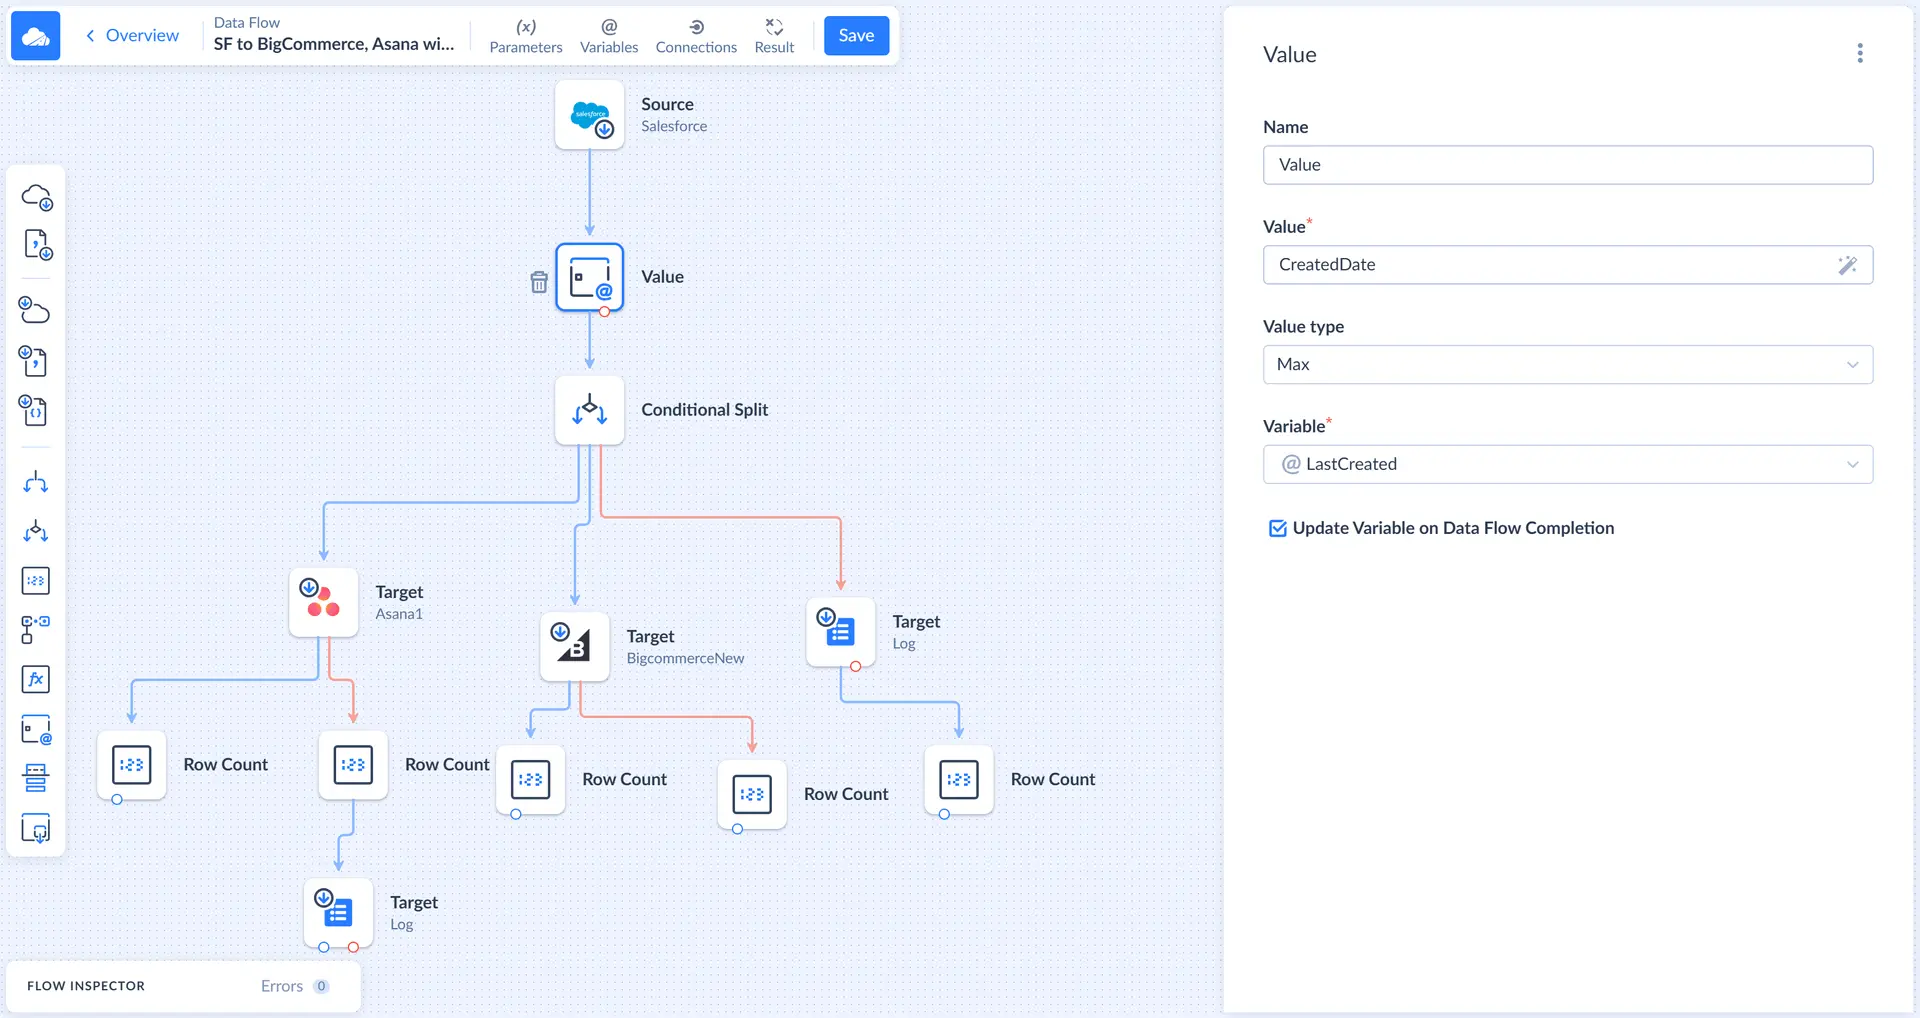Viewport: 1920px width, 1018px height.
Task: Open the Variable LastCreated dropdown
Action: pos(1567,464)
